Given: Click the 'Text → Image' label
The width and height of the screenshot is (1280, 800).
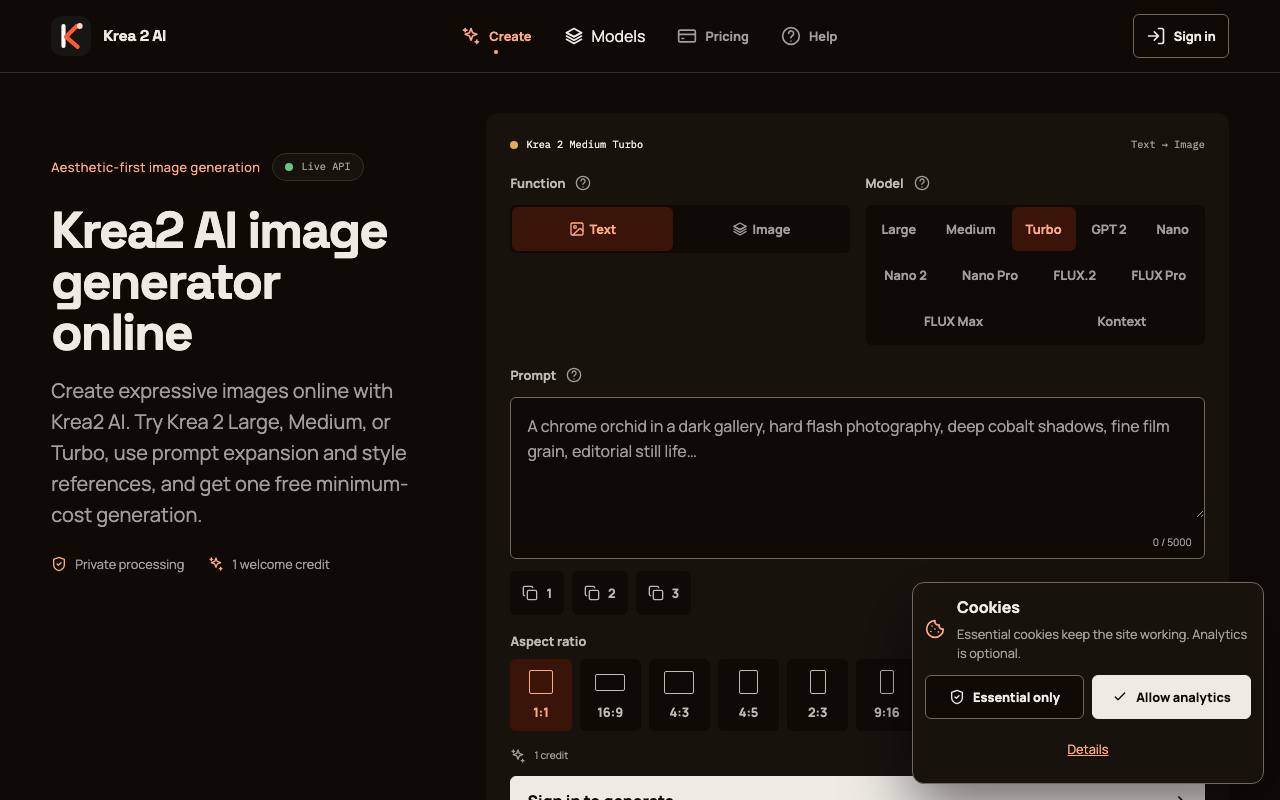Looking at the screenshot, I should (x=1167, y=145).
